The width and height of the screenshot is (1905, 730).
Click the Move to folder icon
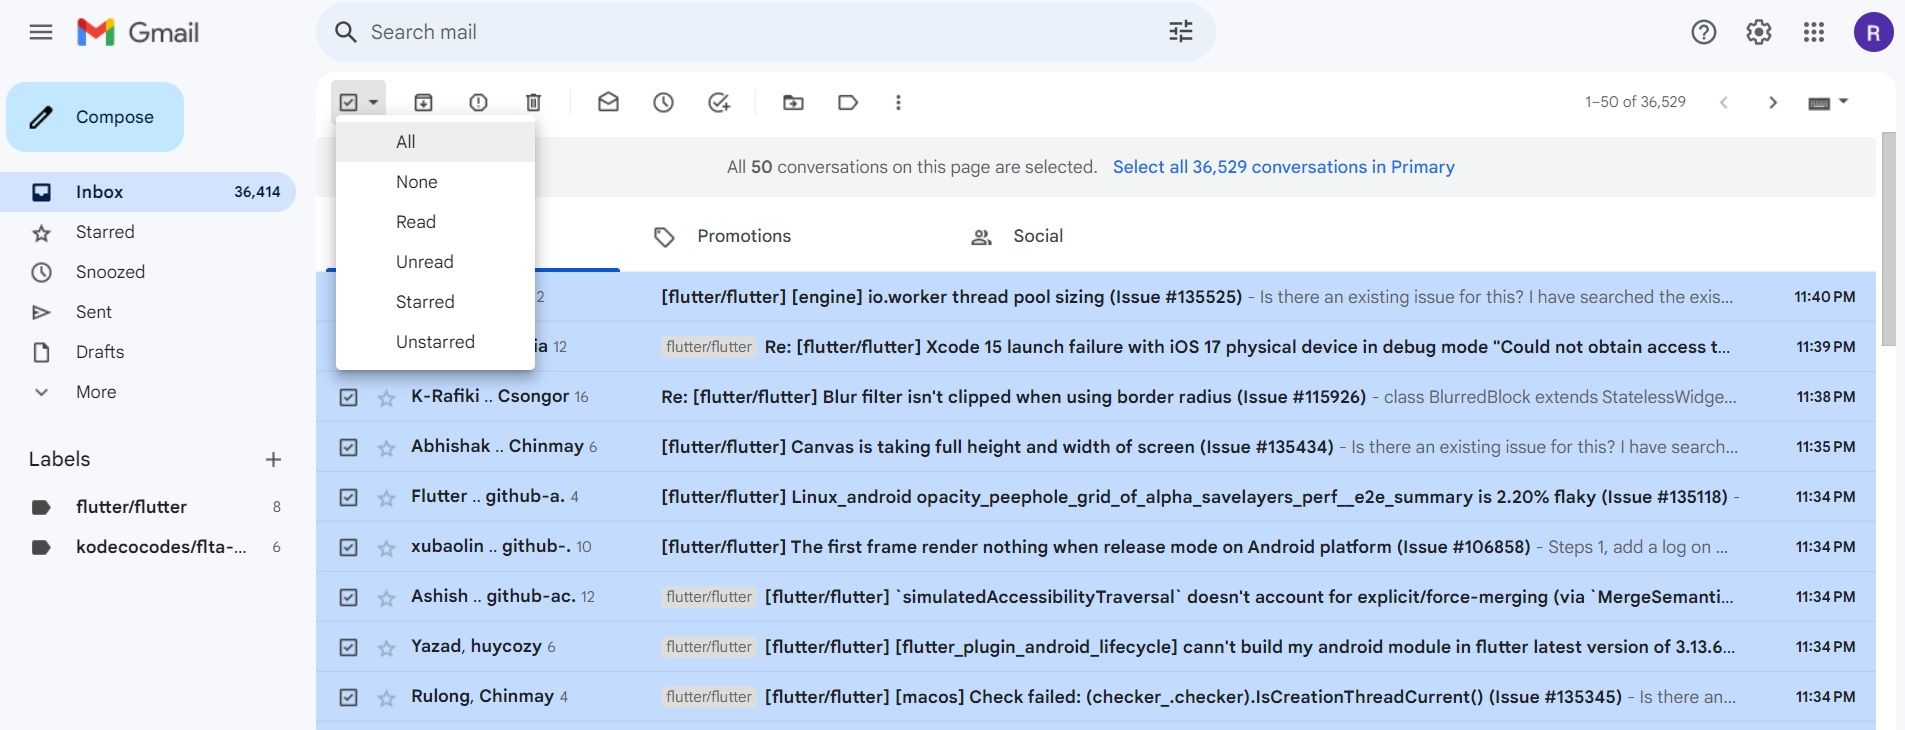793,102
